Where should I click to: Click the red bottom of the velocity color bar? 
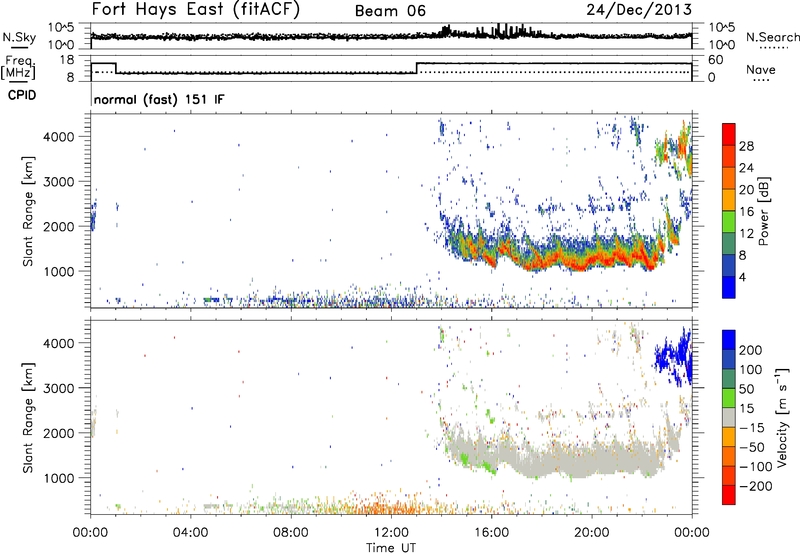click(729, 495)
